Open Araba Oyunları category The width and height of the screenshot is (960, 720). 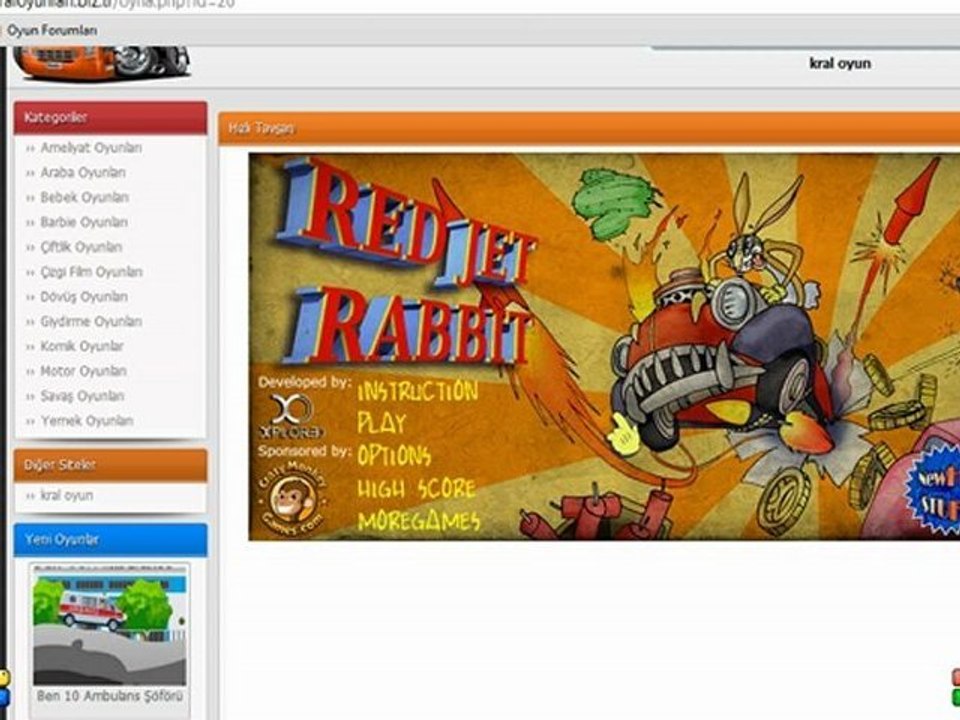point(83,173)
